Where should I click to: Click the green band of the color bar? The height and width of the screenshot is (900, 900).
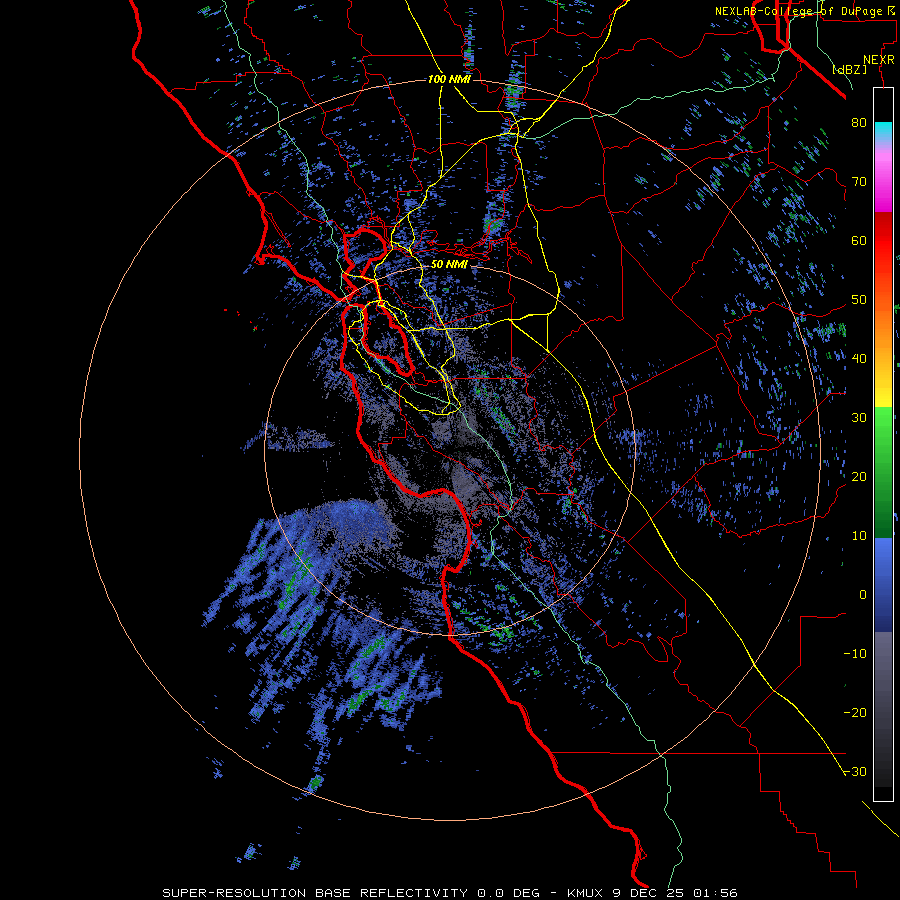click(x=883, y=472)
